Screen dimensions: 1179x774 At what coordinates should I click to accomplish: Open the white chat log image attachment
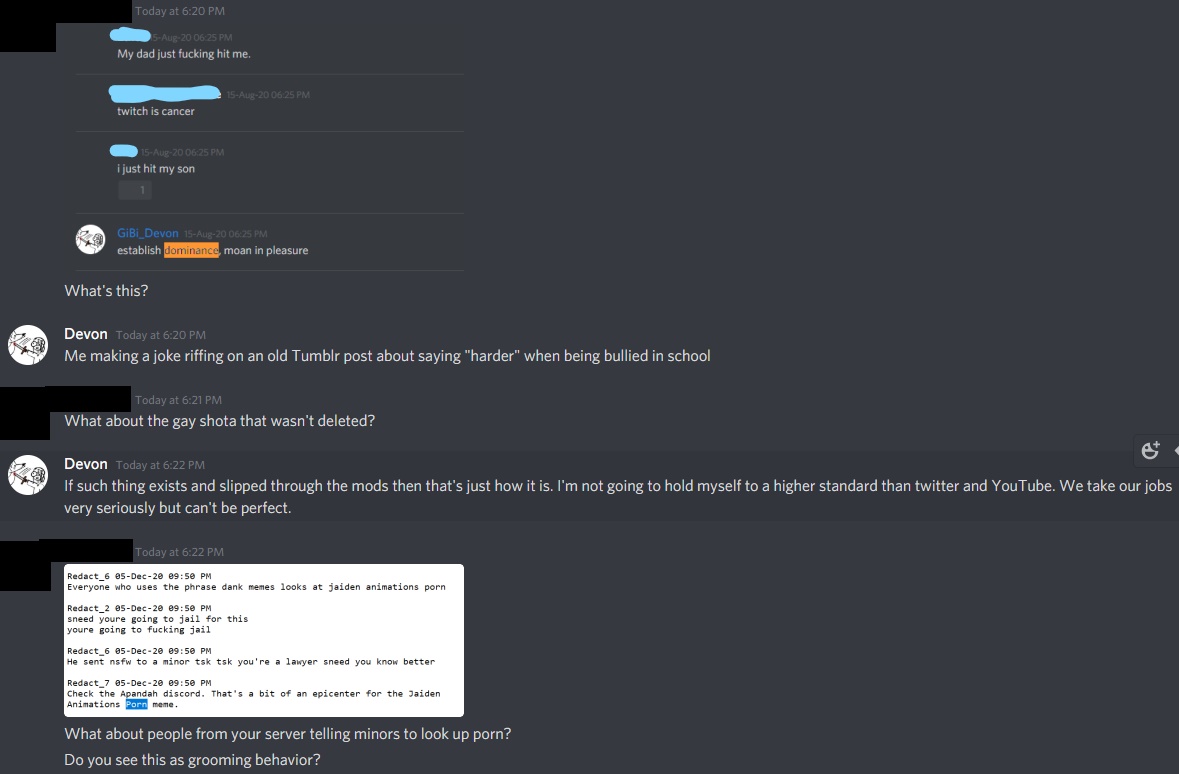pyautogui.click(x=264, y=640)
